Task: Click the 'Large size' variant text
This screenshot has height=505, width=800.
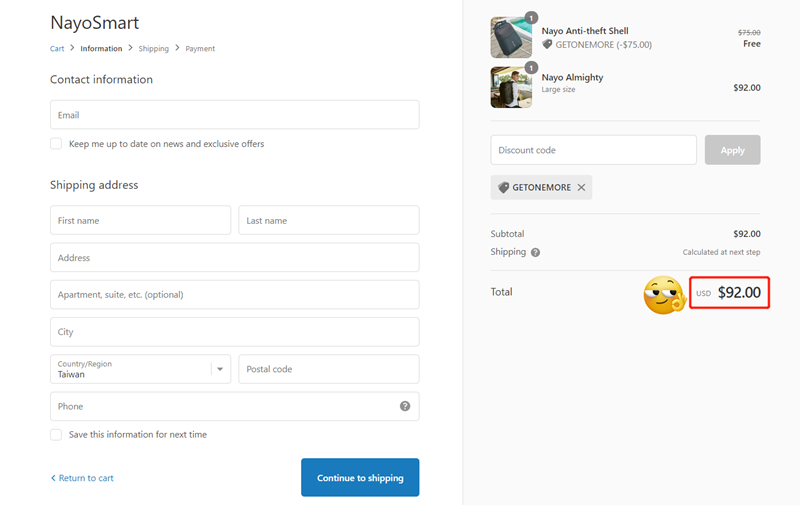Action: (x=558, y=90)
